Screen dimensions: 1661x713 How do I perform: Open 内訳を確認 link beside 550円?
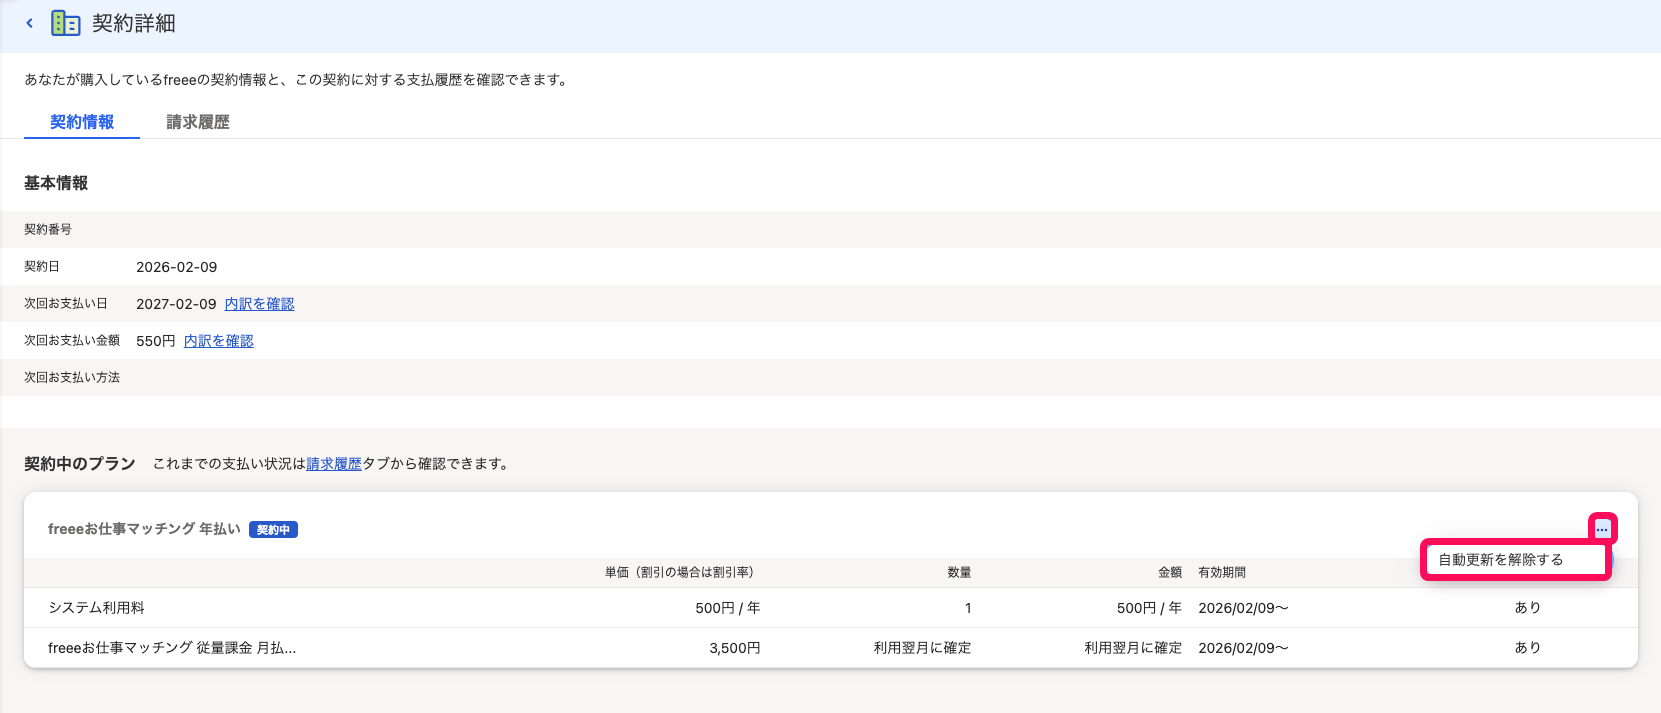(219, 341)
